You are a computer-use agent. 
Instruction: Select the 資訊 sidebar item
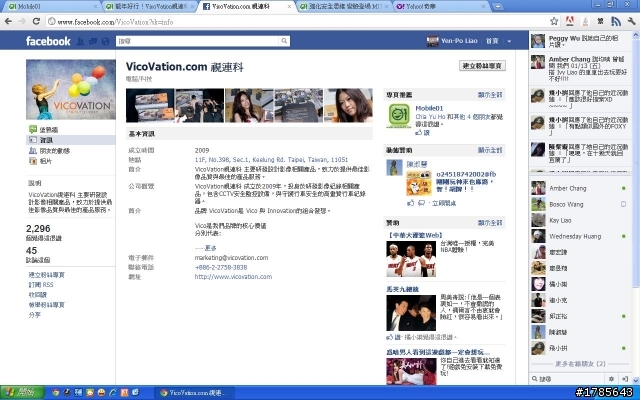70,140
